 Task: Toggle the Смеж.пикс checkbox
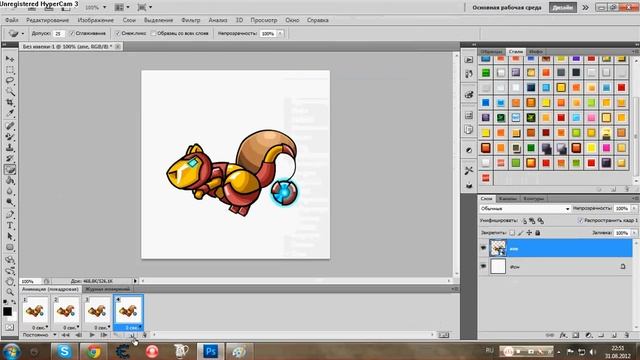click(118, 33)
